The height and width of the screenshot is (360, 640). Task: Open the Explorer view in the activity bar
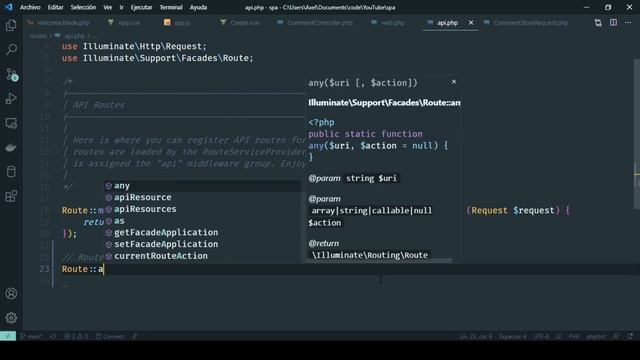click(x=11, y=26)
